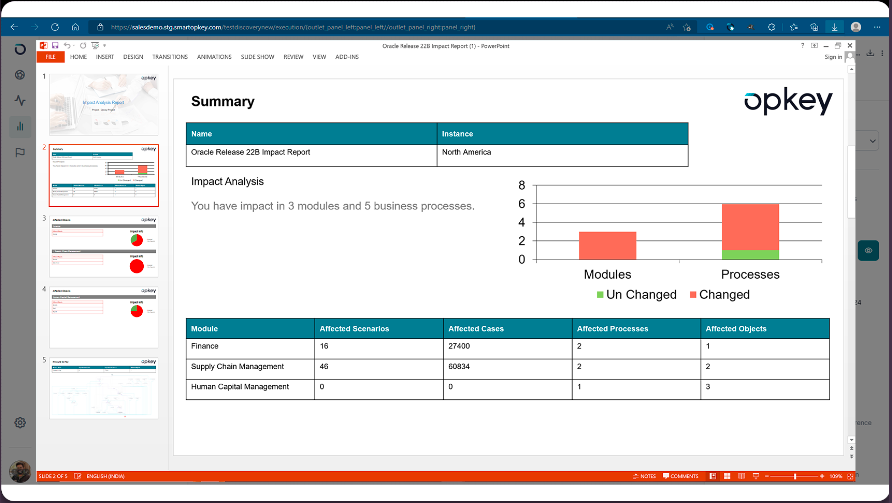Screen dimensions: 892x503
Task: Open the FILE tab
Action: [x=51, y=57]
